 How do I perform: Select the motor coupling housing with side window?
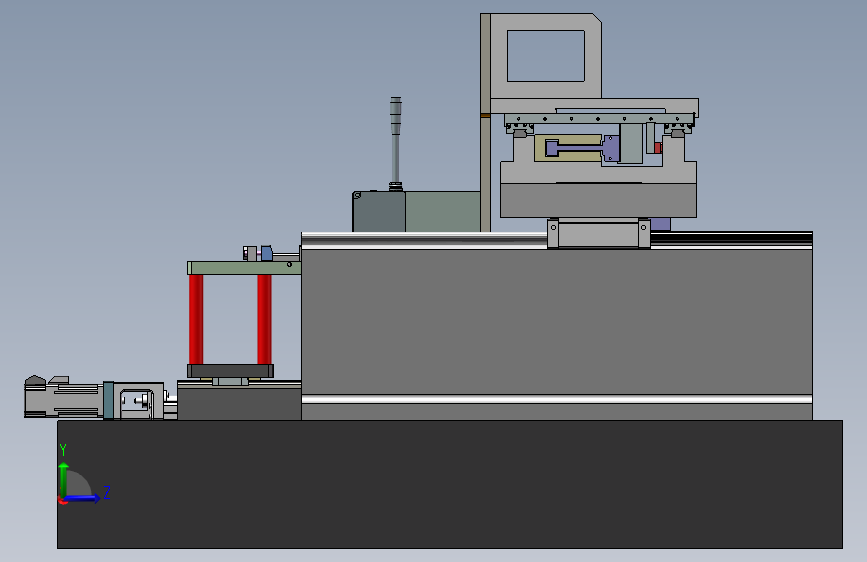click(138, 400)
